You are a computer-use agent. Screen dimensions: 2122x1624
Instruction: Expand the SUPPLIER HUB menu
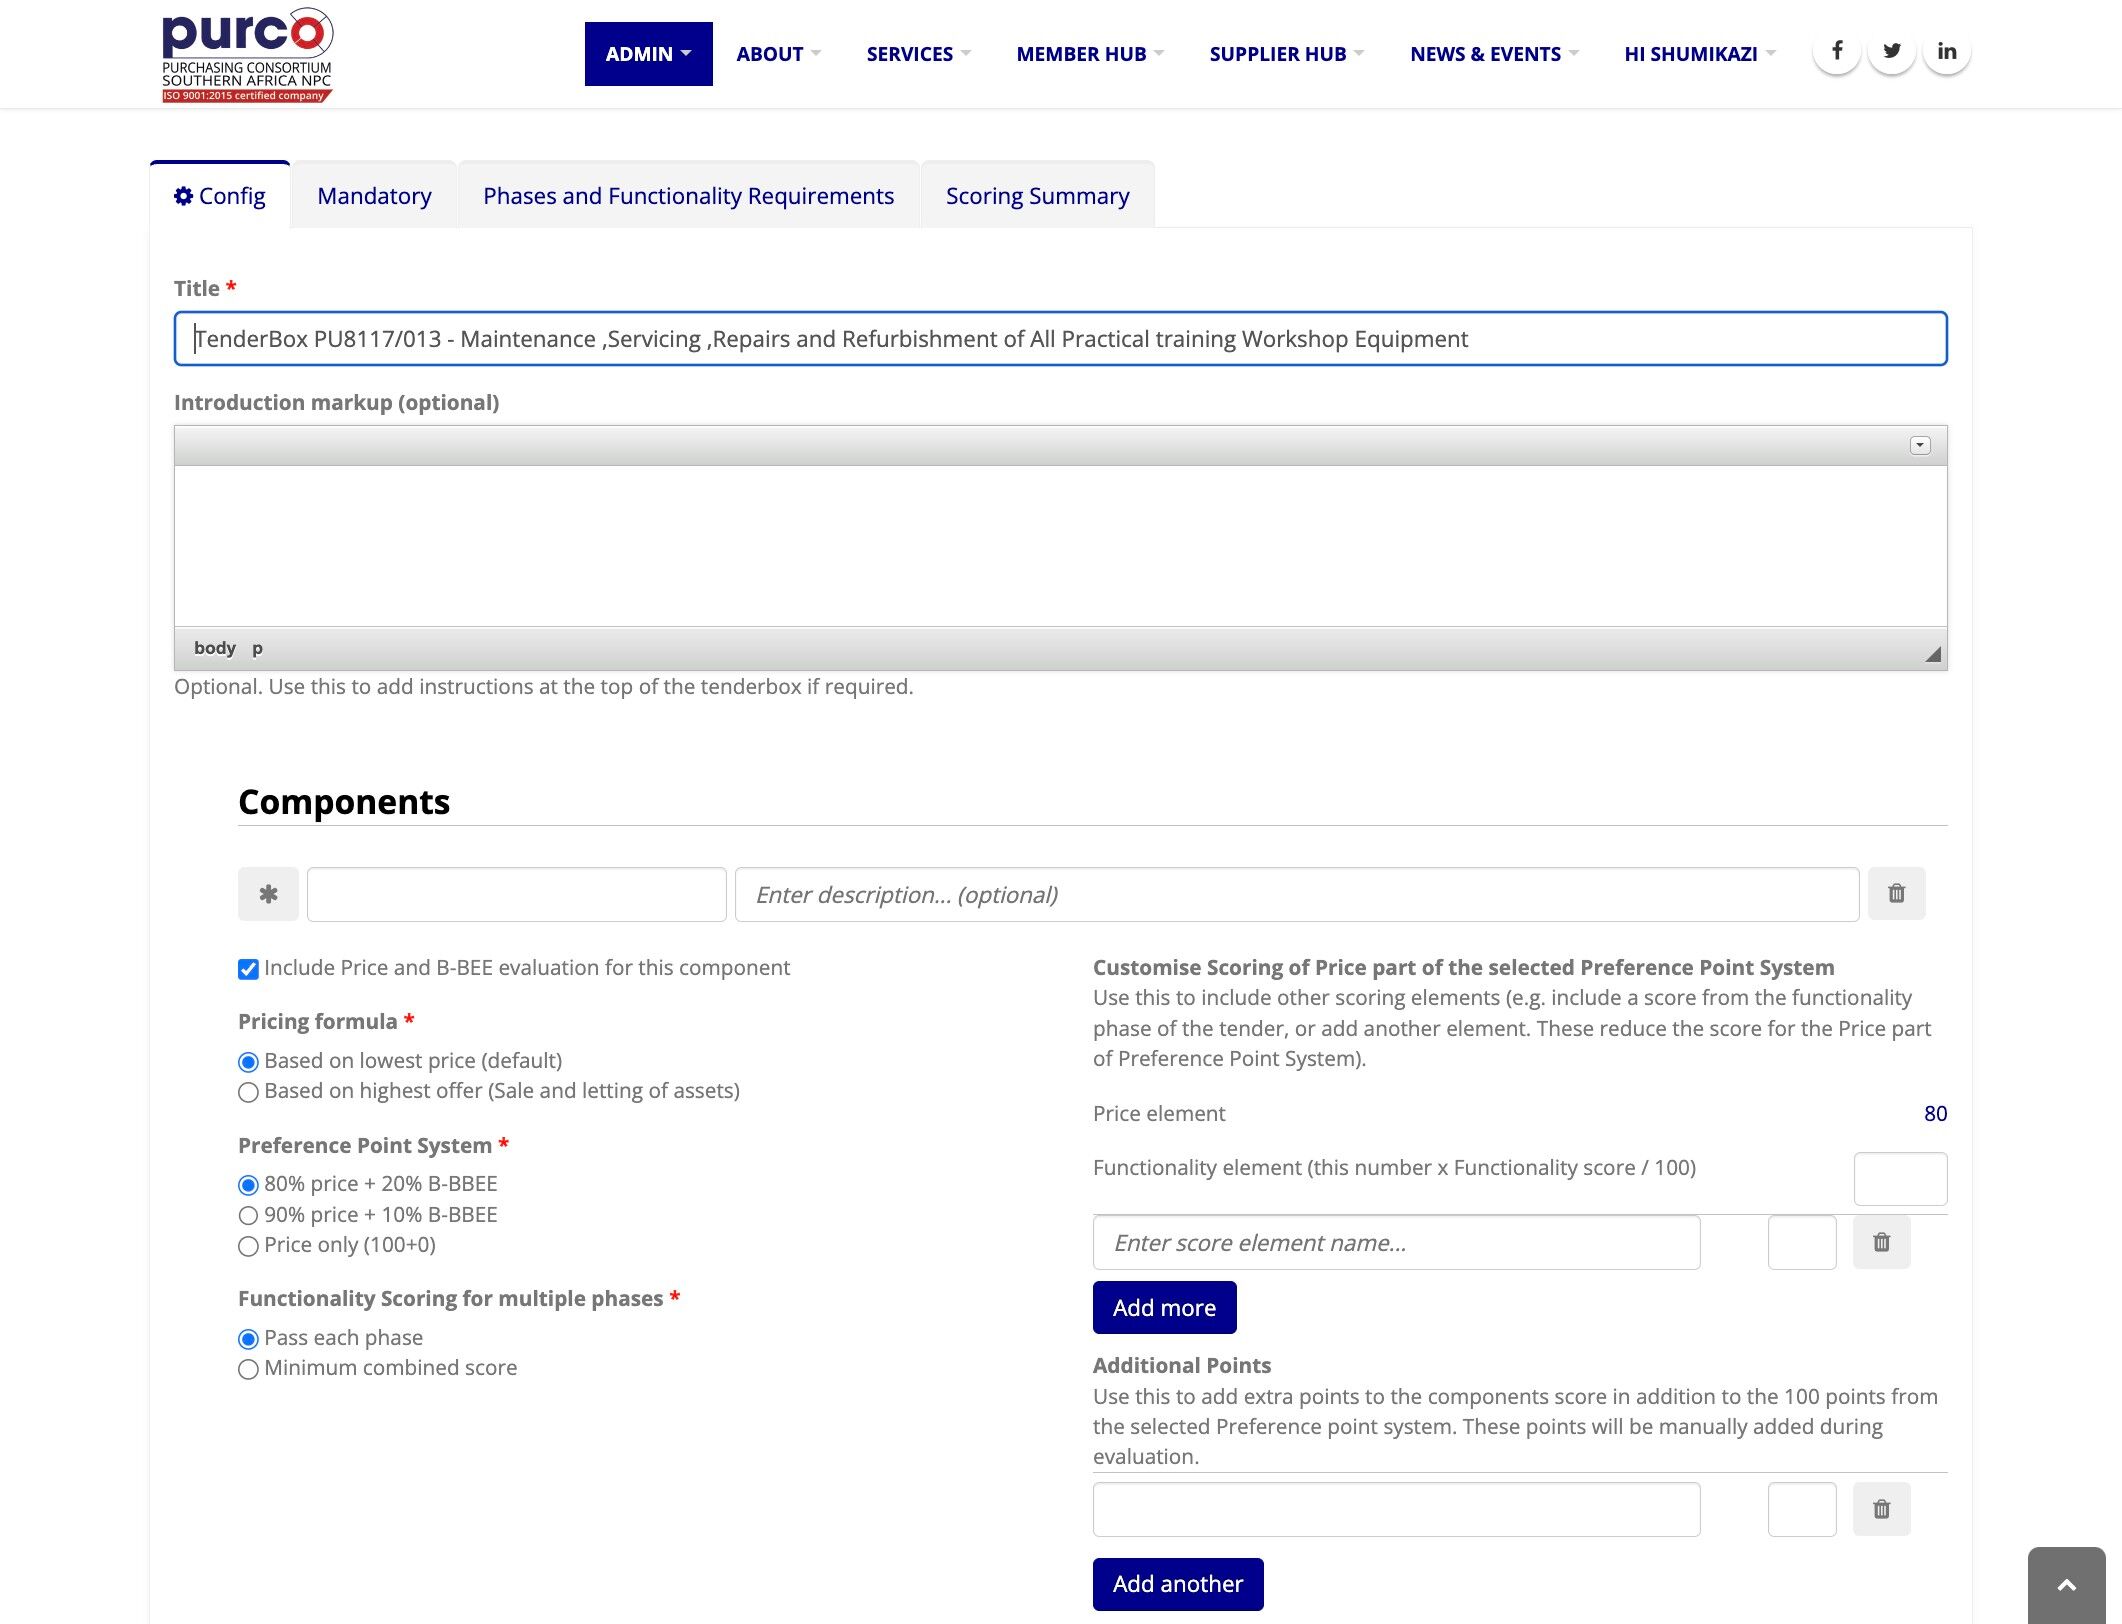click(x=1285, y=54)
